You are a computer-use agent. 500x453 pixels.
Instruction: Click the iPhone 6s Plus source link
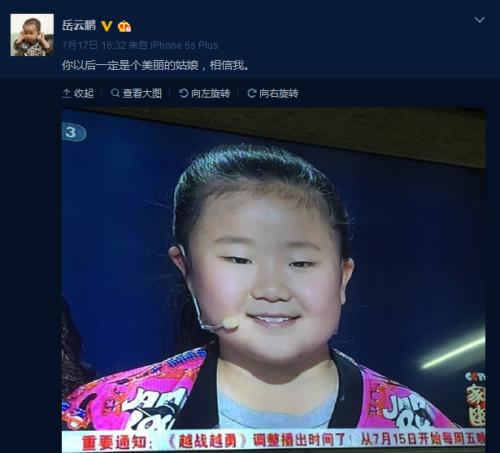point(184,45)
